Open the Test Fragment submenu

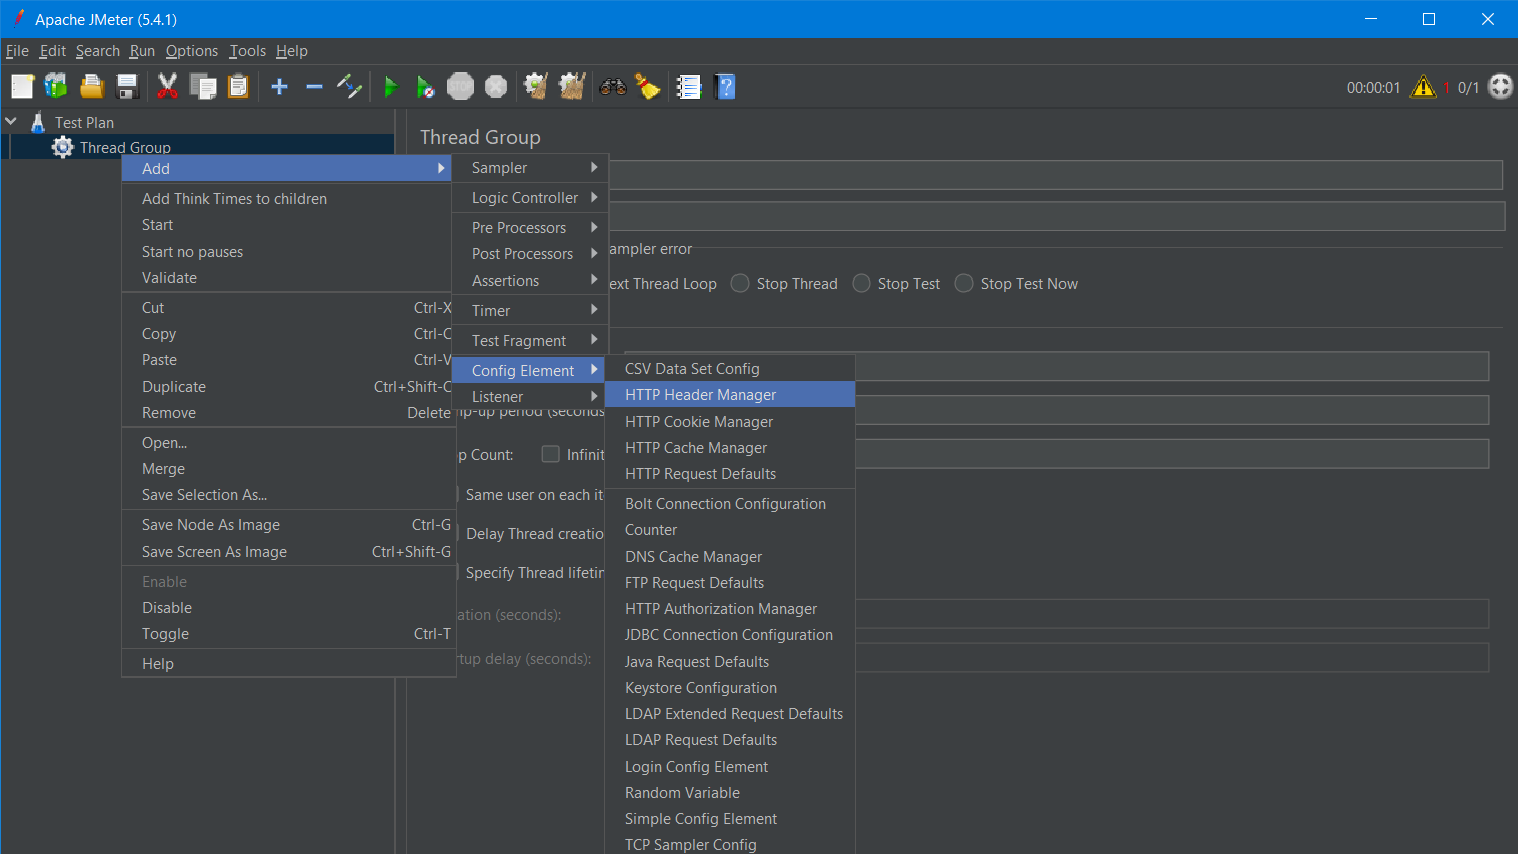[x=529, y=341]
